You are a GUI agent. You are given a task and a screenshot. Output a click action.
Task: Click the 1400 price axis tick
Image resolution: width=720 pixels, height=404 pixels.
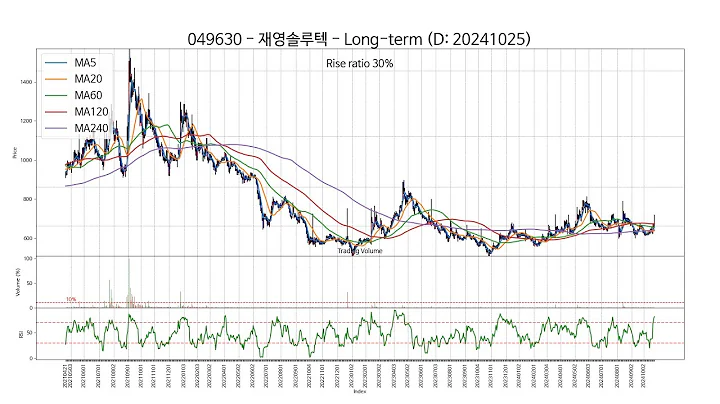tap(27, 82)
